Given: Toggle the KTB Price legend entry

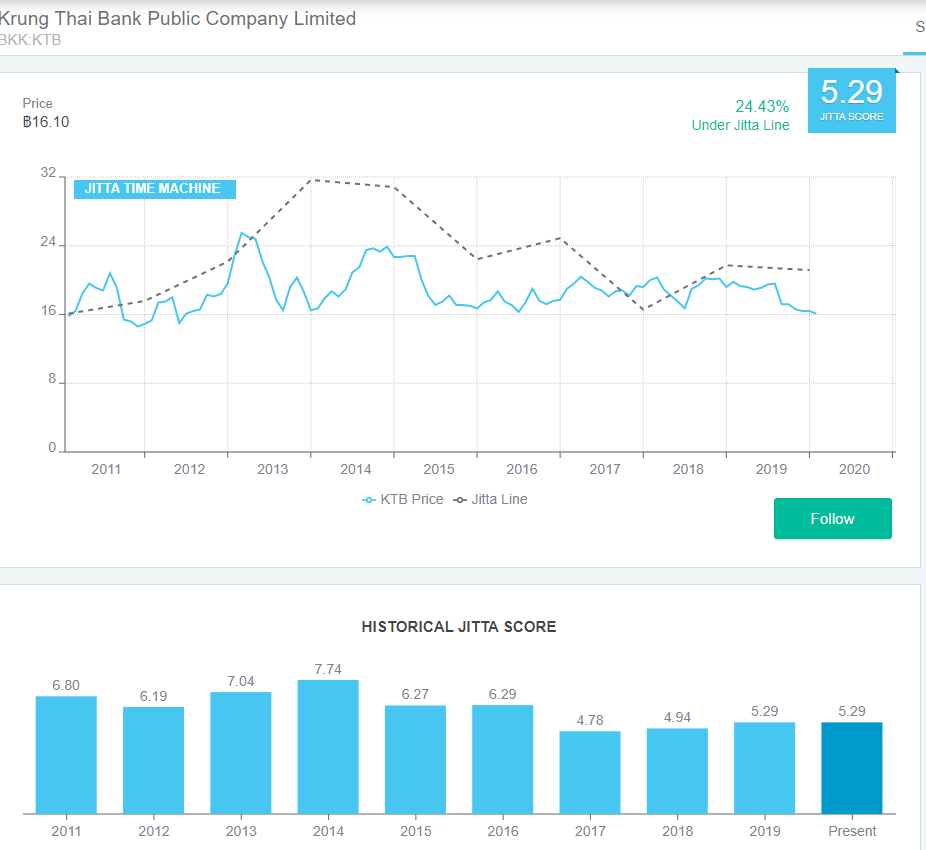Looking at the screenshot, I should click(x=403, y=500).
